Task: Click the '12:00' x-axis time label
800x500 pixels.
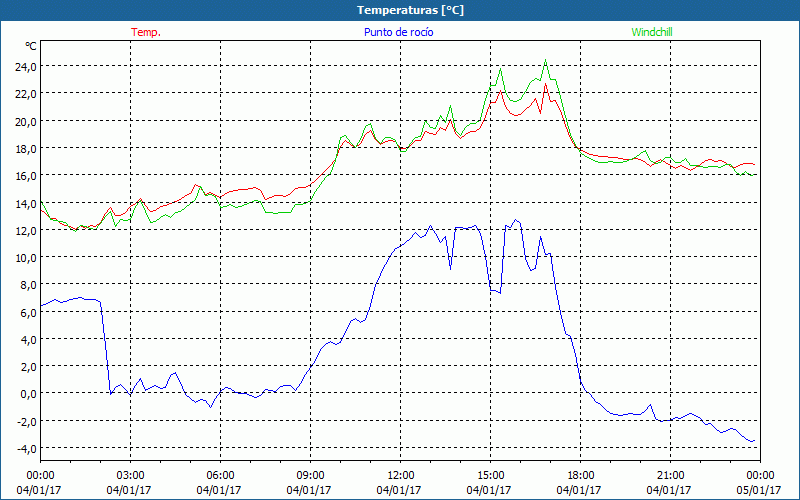Action: tap(401, 476)
